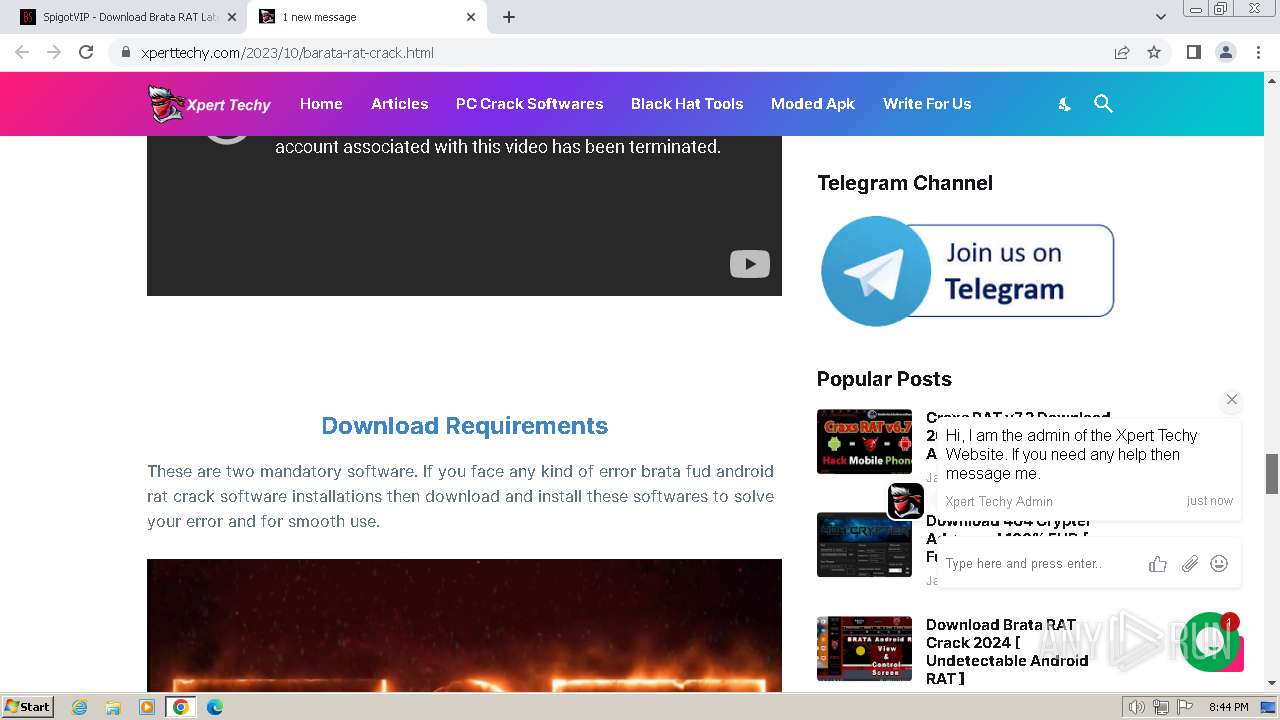
Task: Click the Download Requirements heading
Action: click(x=464, y=425)
